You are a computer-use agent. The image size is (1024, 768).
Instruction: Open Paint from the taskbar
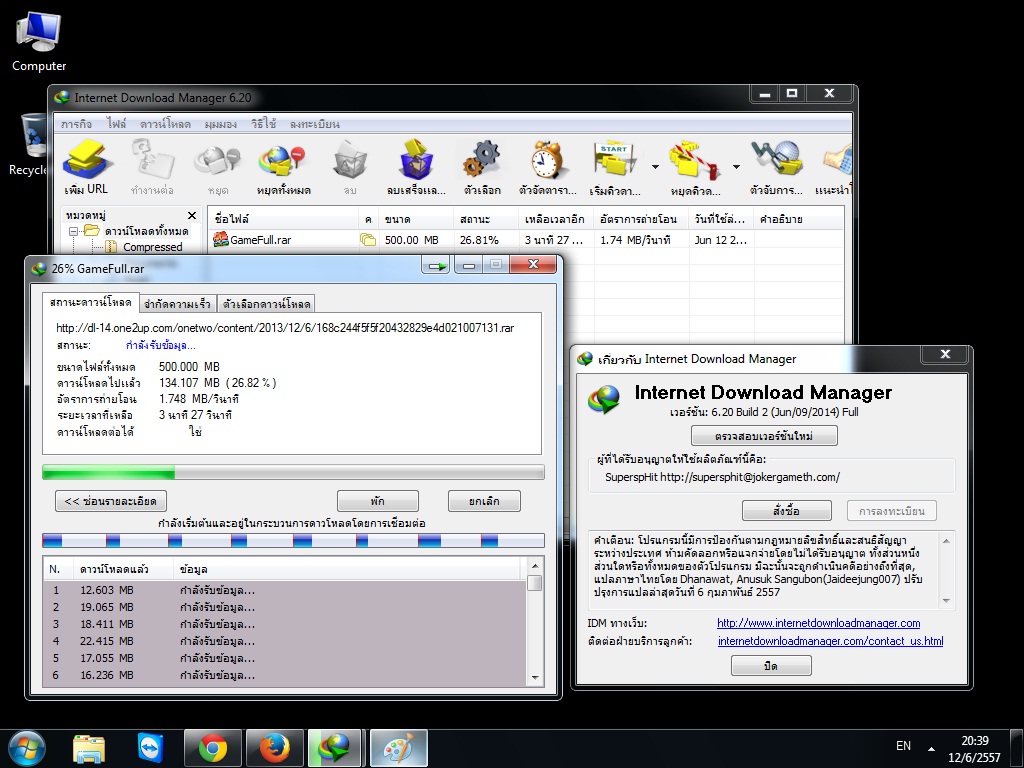398,748
